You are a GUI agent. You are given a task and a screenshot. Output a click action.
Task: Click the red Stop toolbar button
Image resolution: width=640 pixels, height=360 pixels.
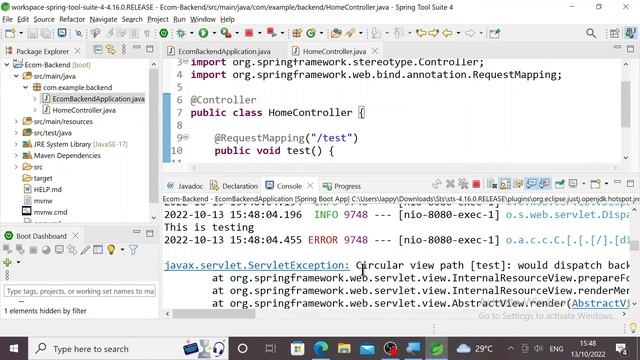coord(249,33)
